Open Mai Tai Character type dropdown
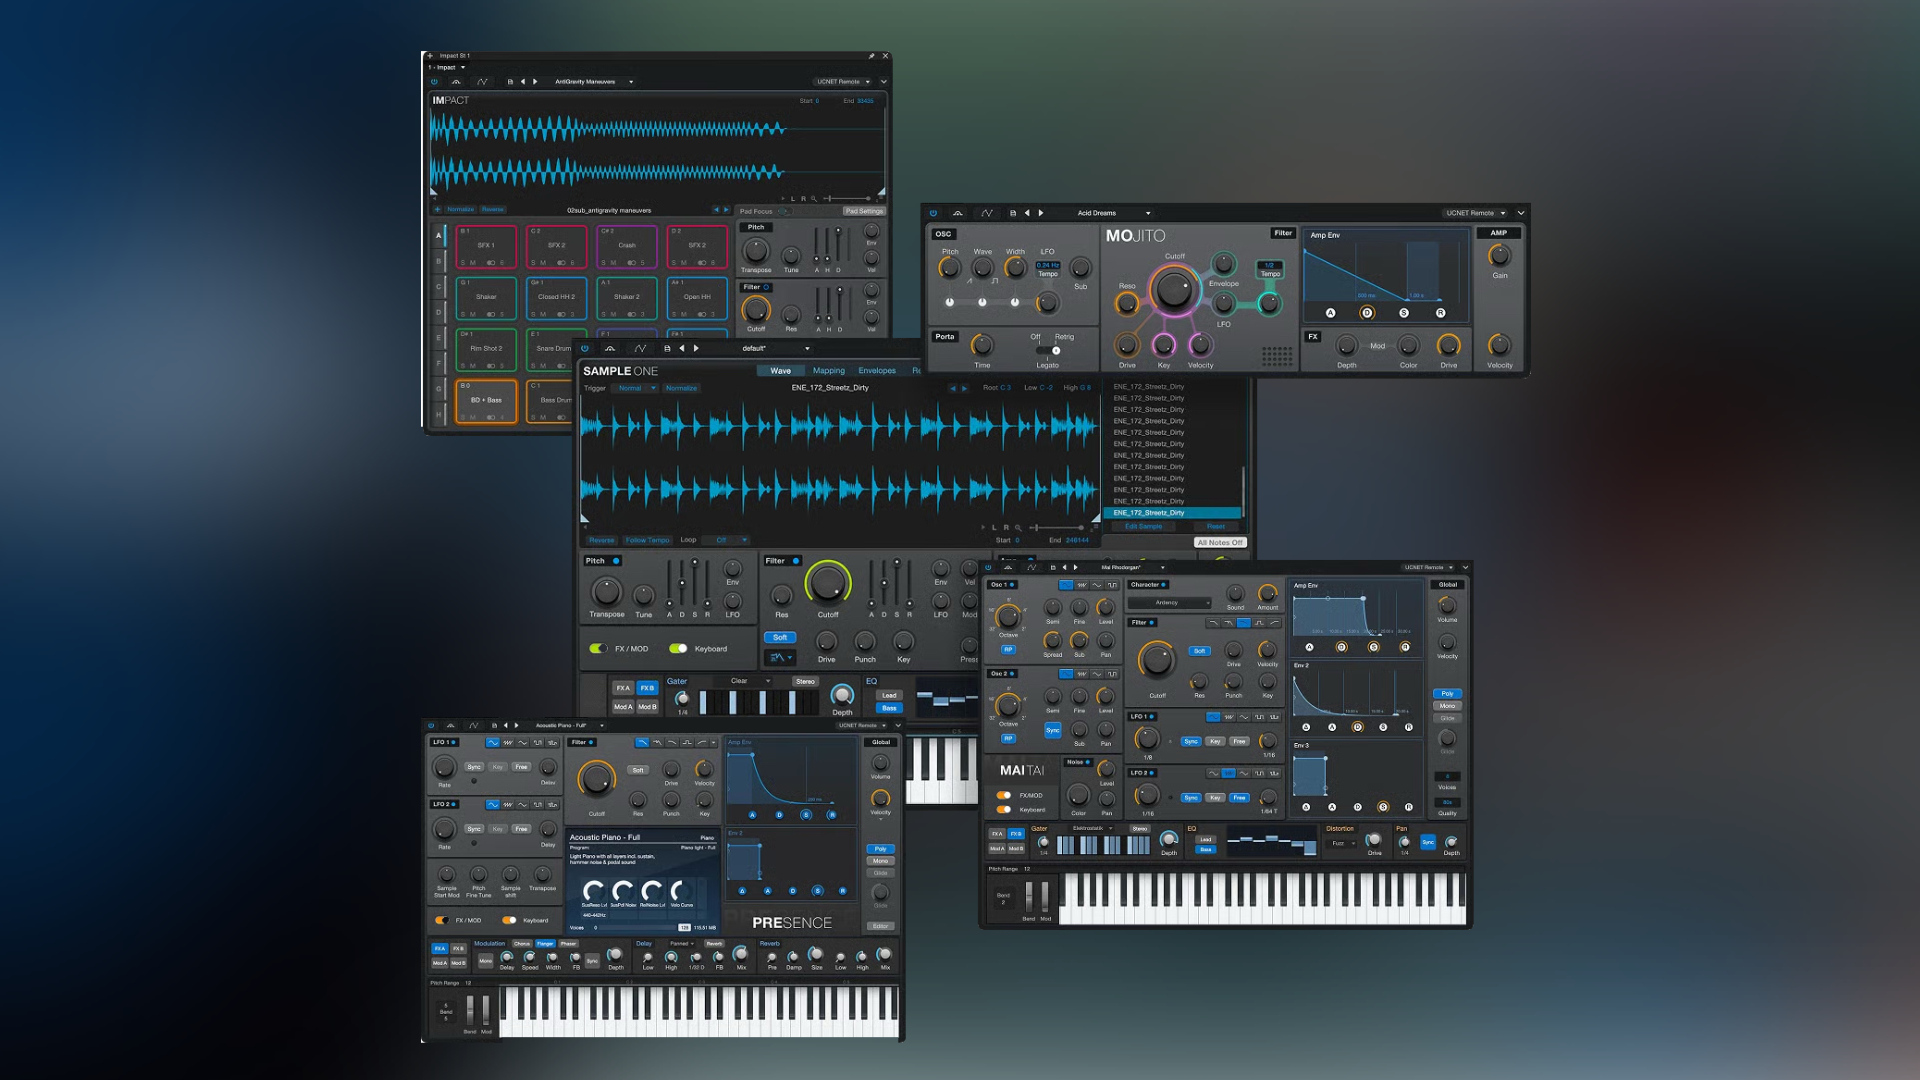The width and height of the screenshot is (1920, 1080). point(1169,603)
